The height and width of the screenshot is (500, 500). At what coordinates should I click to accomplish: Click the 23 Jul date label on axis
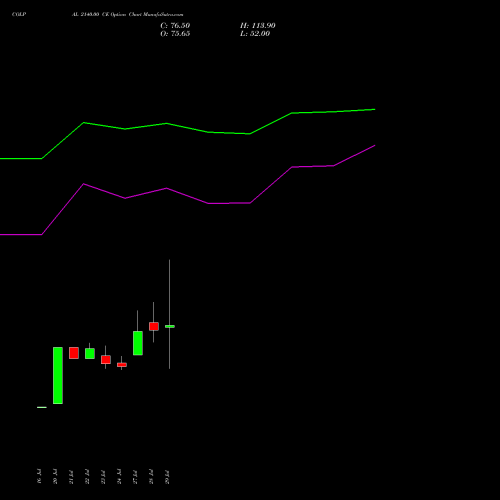pos(103,477)
